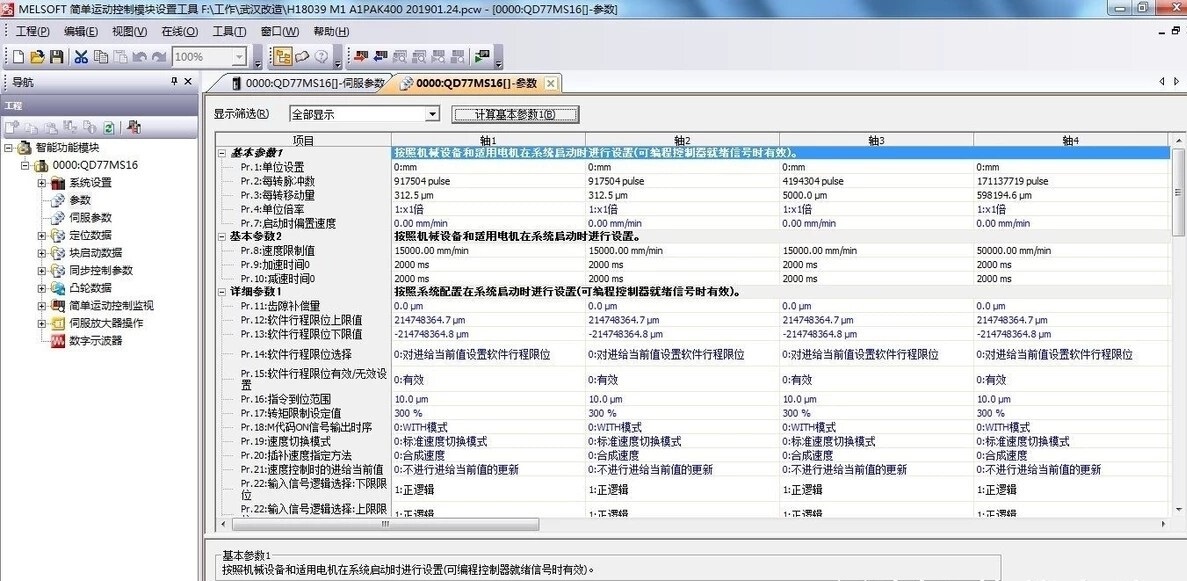This screenshot has height=581, width=1187.
Task: Click the 简单运动控制监视 monitor icon
Action: (58, 306)
